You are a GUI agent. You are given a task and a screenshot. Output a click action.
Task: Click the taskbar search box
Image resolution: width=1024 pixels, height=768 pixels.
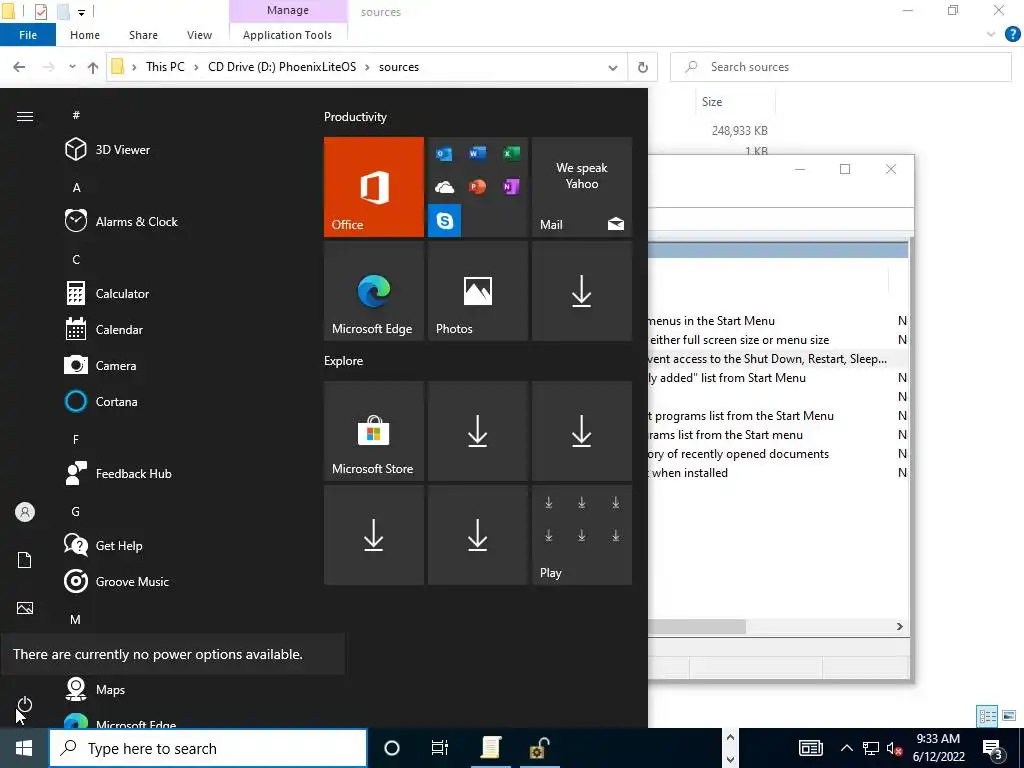pos(208,748)
